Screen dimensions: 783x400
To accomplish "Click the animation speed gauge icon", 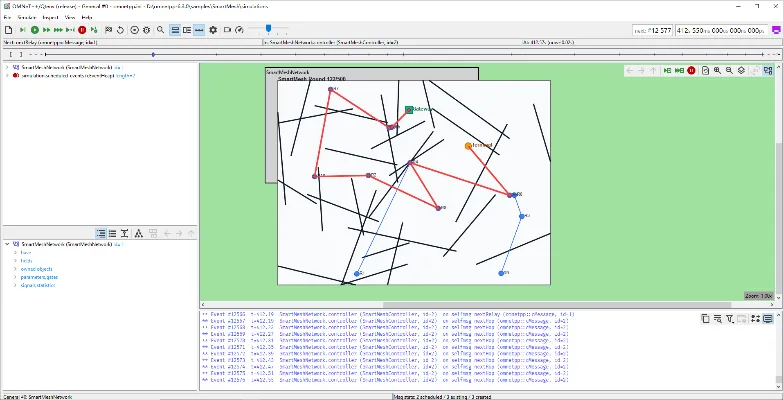I will click(x=239, y=30).
